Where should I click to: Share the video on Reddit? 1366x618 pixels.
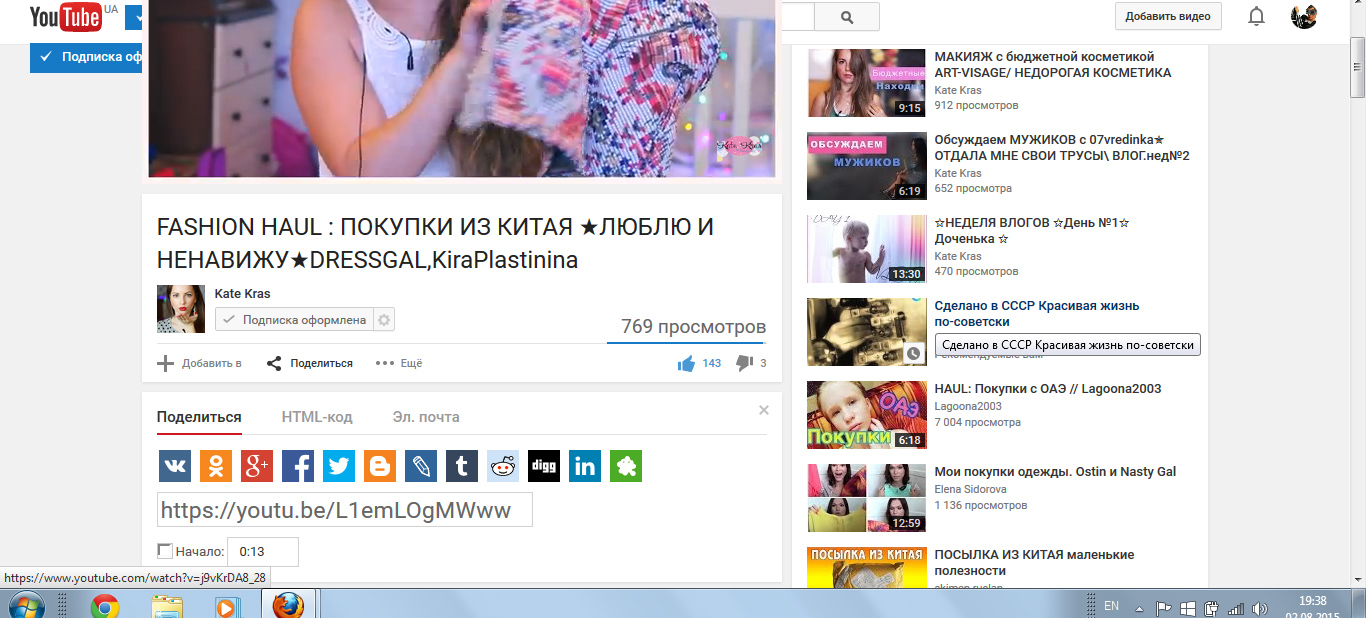click(503, 466)
